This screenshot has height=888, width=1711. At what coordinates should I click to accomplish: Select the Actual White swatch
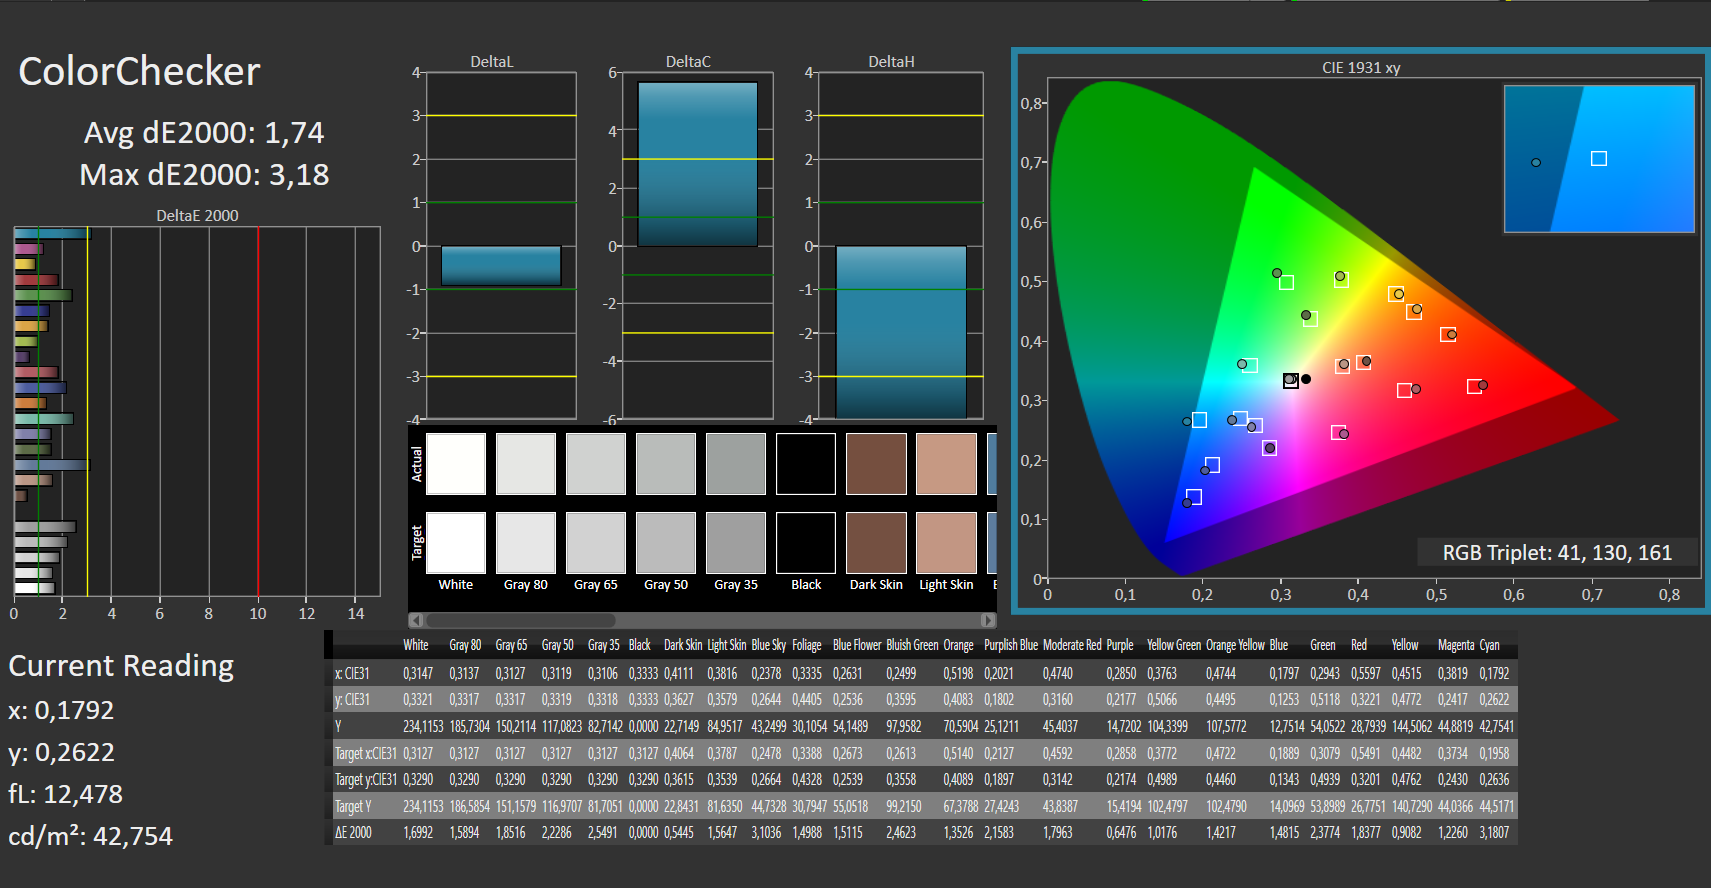coord(456,464)
